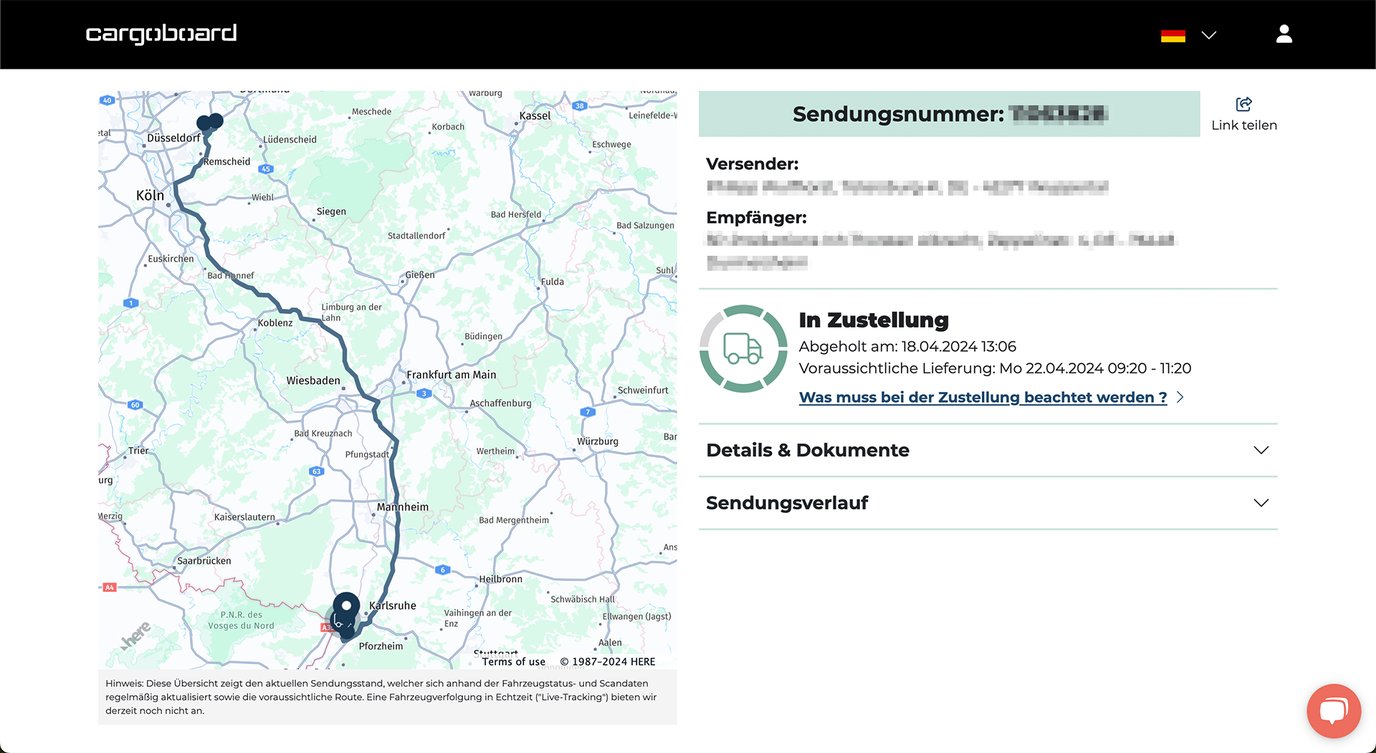Click the share icon above Link teilen

[x=1243, y=103]
